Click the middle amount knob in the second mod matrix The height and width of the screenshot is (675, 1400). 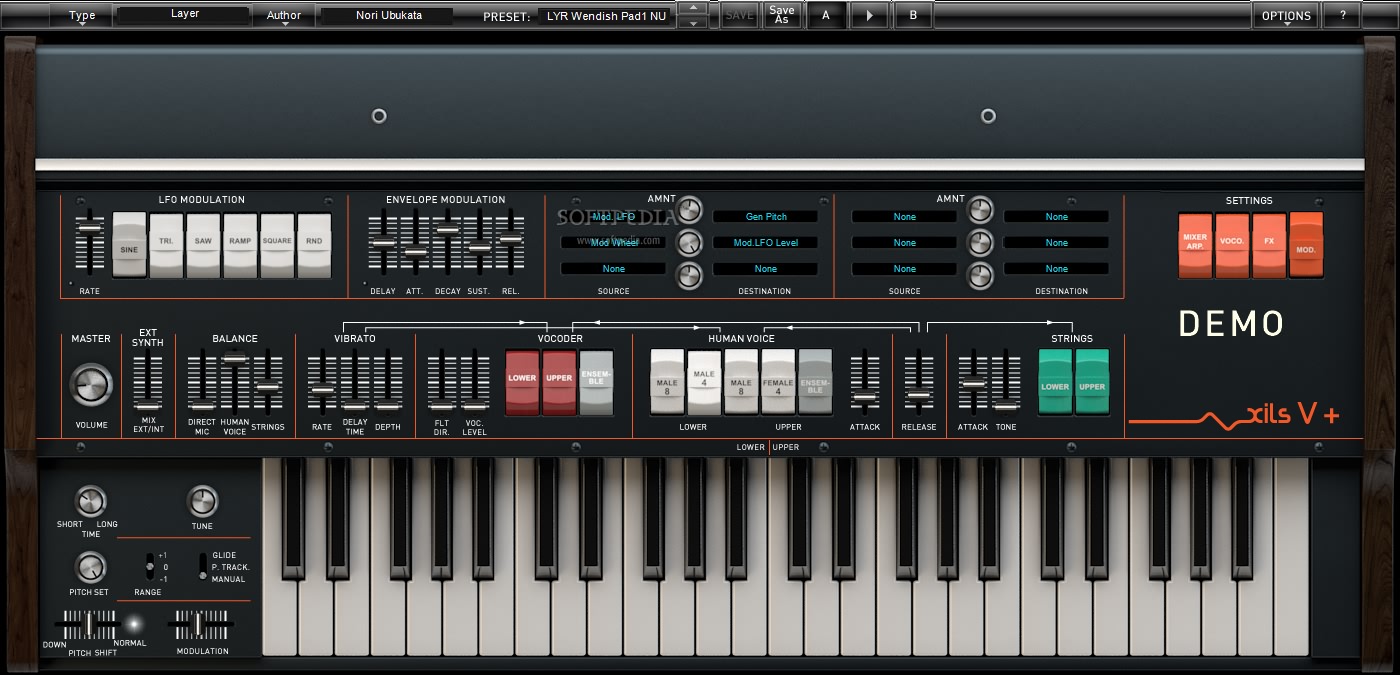[x=981, y=243]
